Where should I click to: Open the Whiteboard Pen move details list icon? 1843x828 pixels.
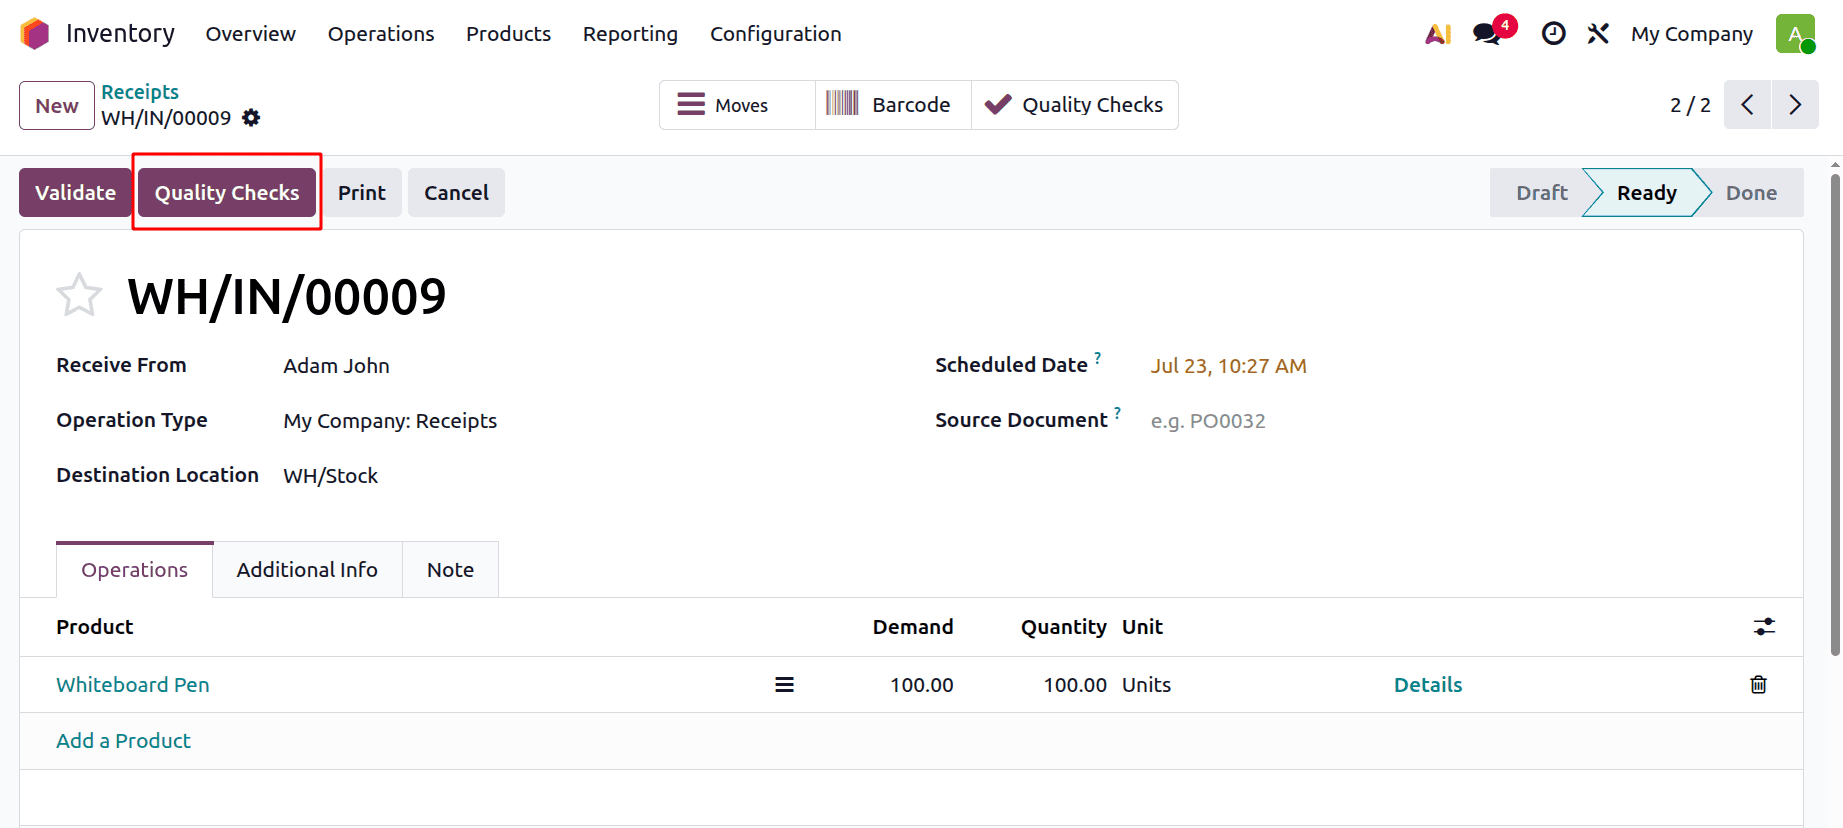(785, 685)
